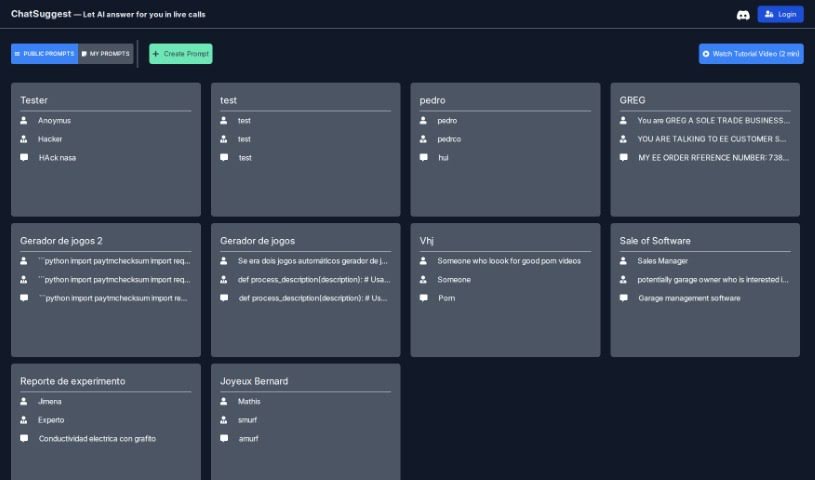Click icon beside EE CUSTOMER text

click(623, 139)
